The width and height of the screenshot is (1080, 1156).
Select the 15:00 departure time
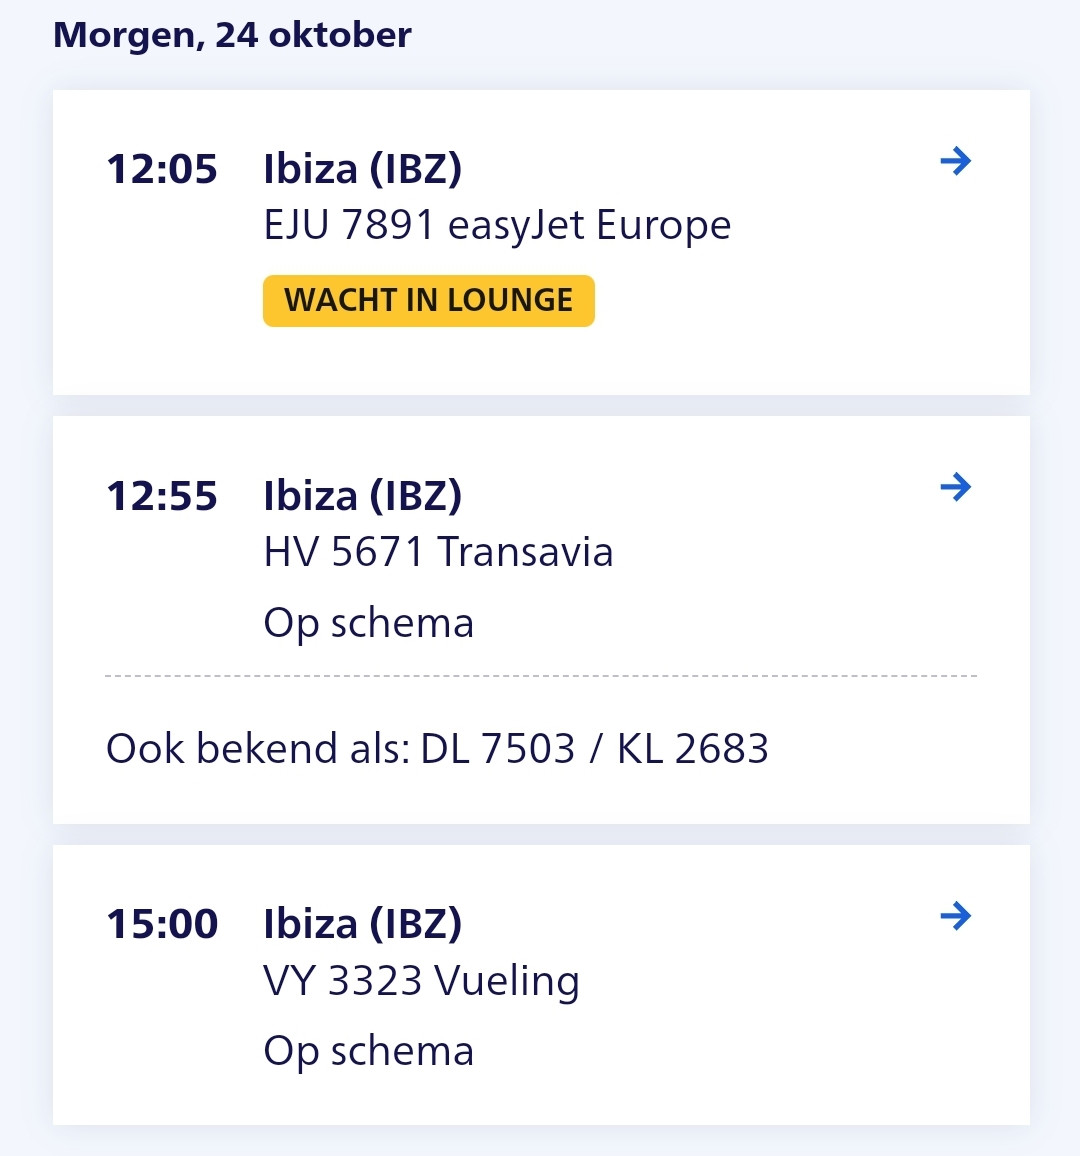pos(162,924)
